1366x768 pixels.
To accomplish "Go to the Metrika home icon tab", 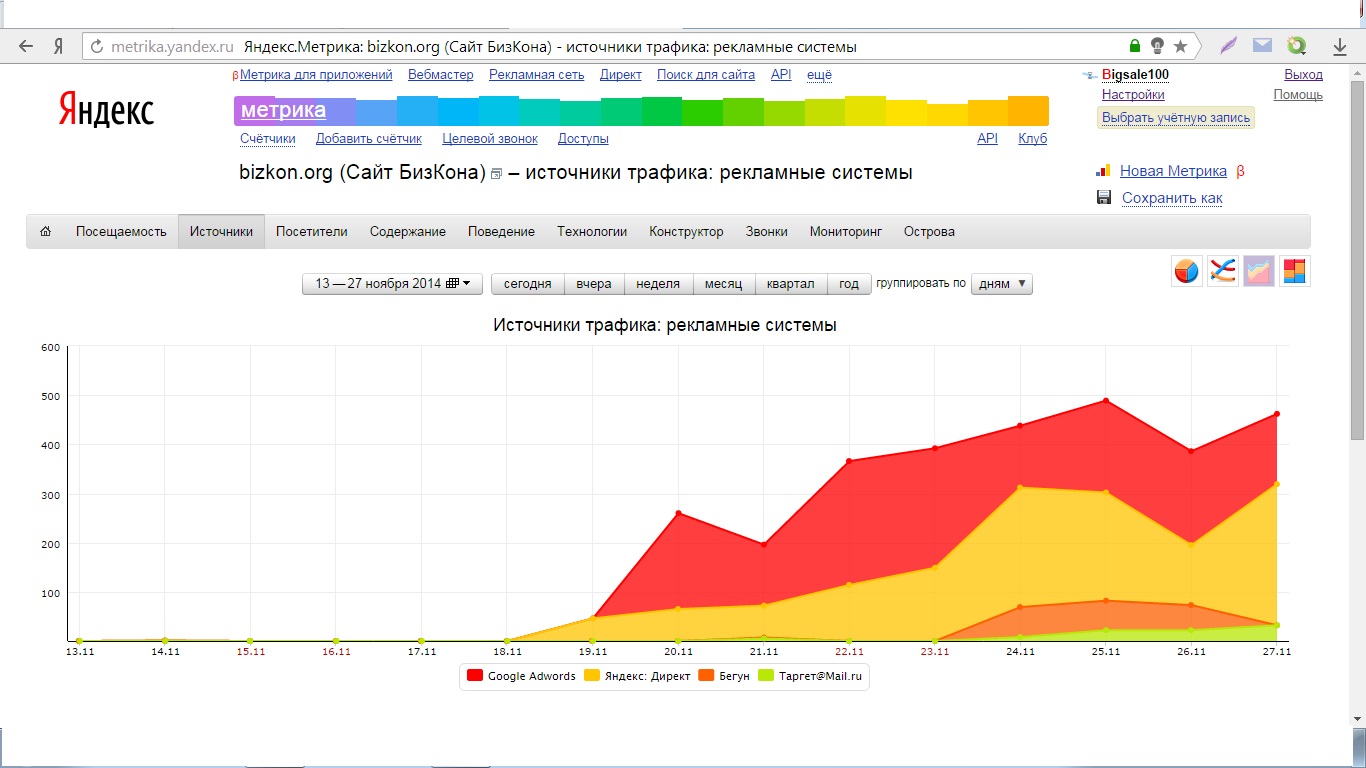I will click(x=46, y=231).
